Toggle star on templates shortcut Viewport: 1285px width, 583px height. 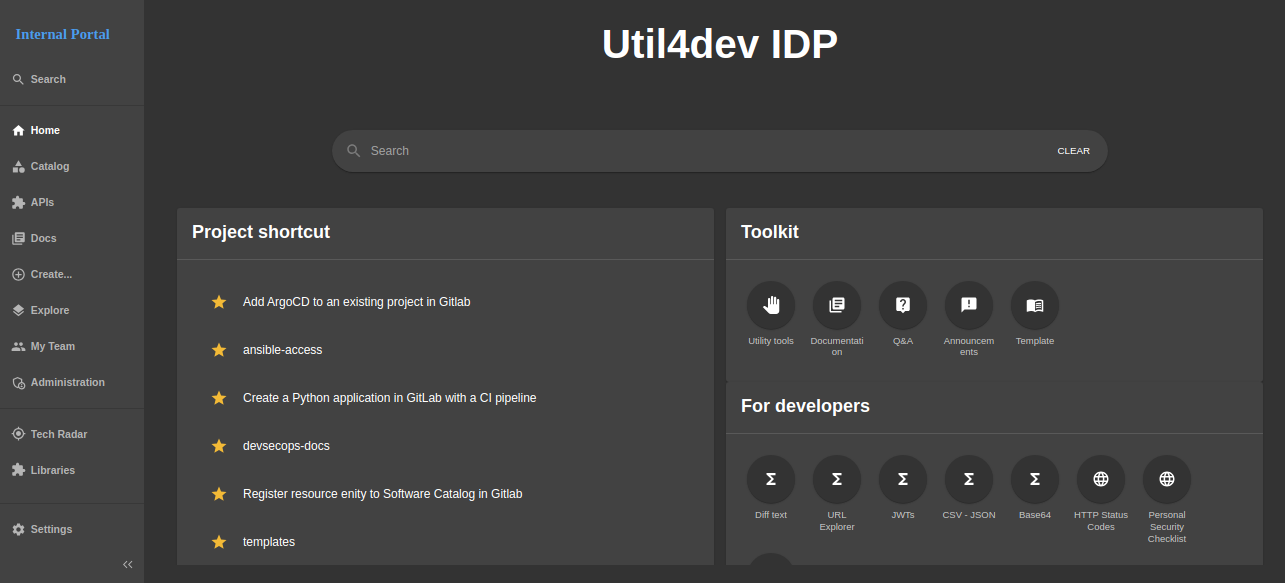pos(219,542)
